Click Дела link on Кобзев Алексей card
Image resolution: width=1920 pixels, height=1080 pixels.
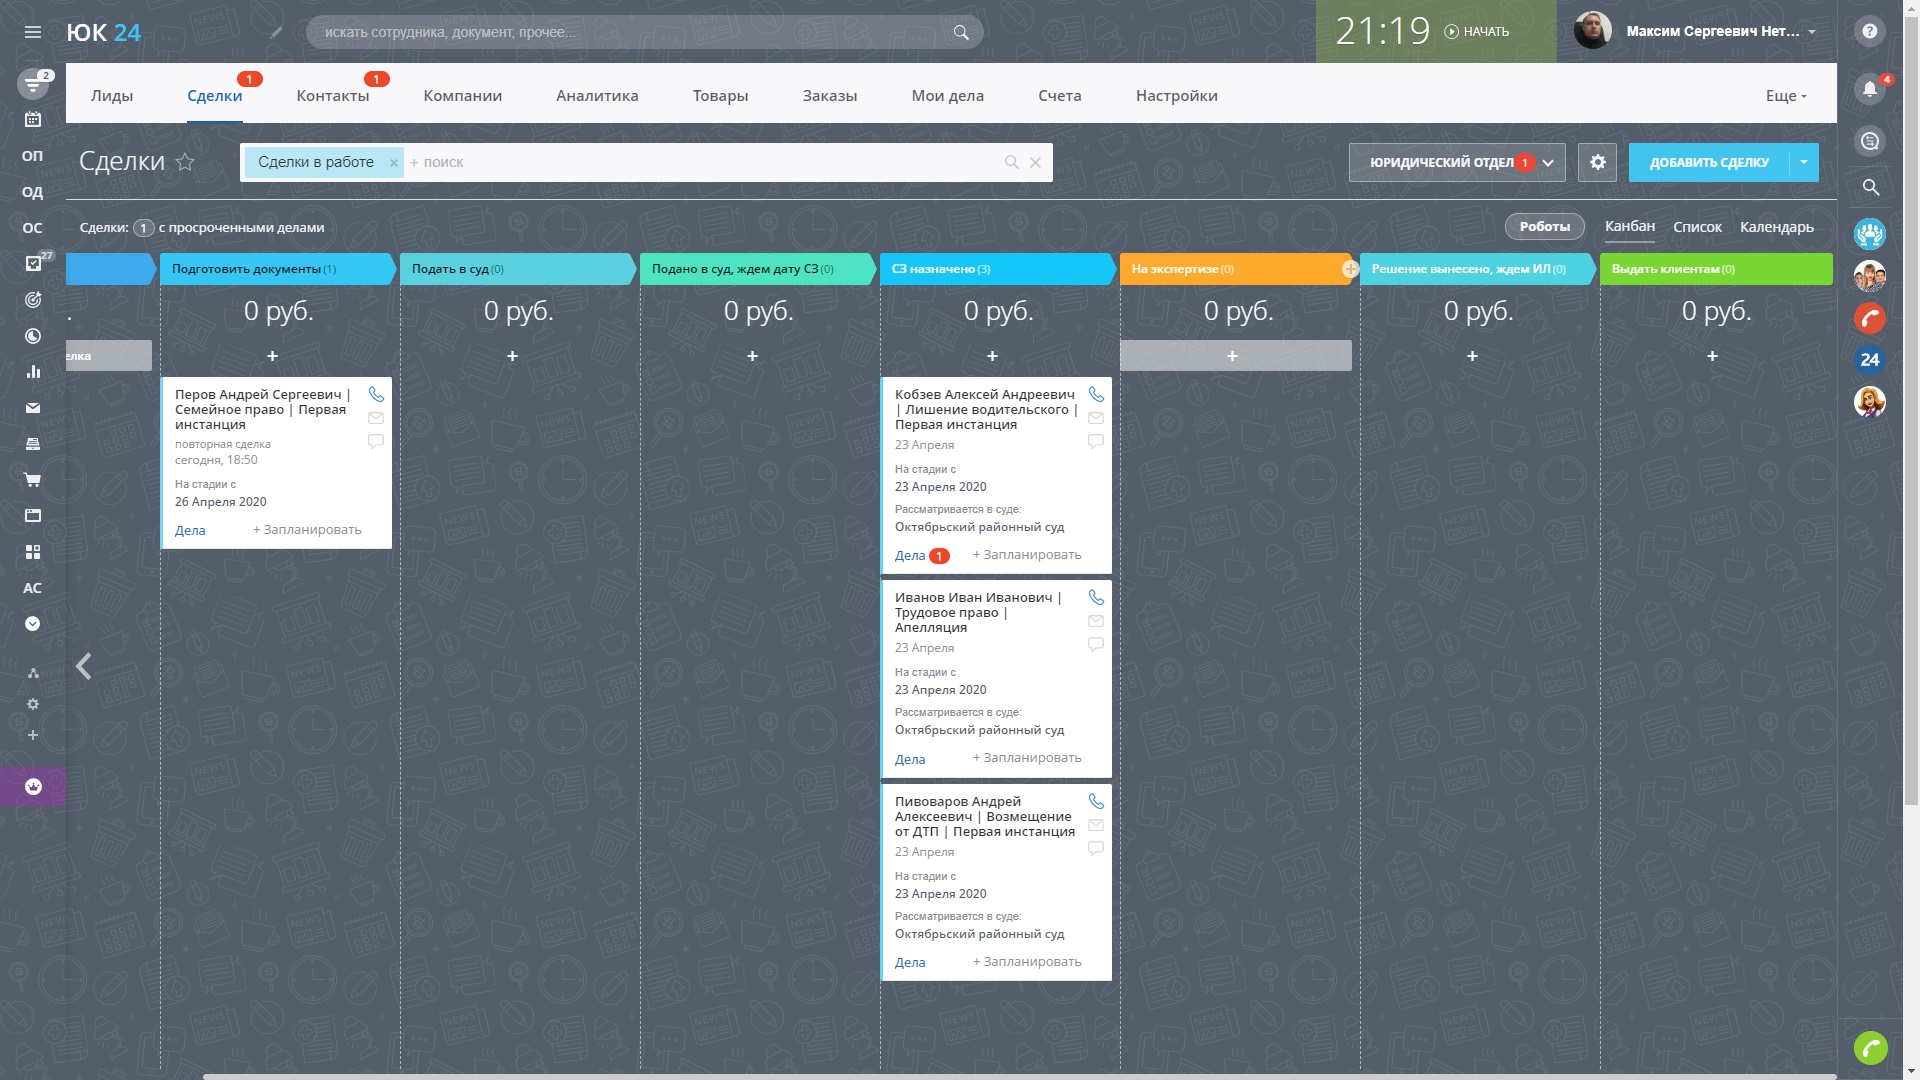click(x=909, y=554)
